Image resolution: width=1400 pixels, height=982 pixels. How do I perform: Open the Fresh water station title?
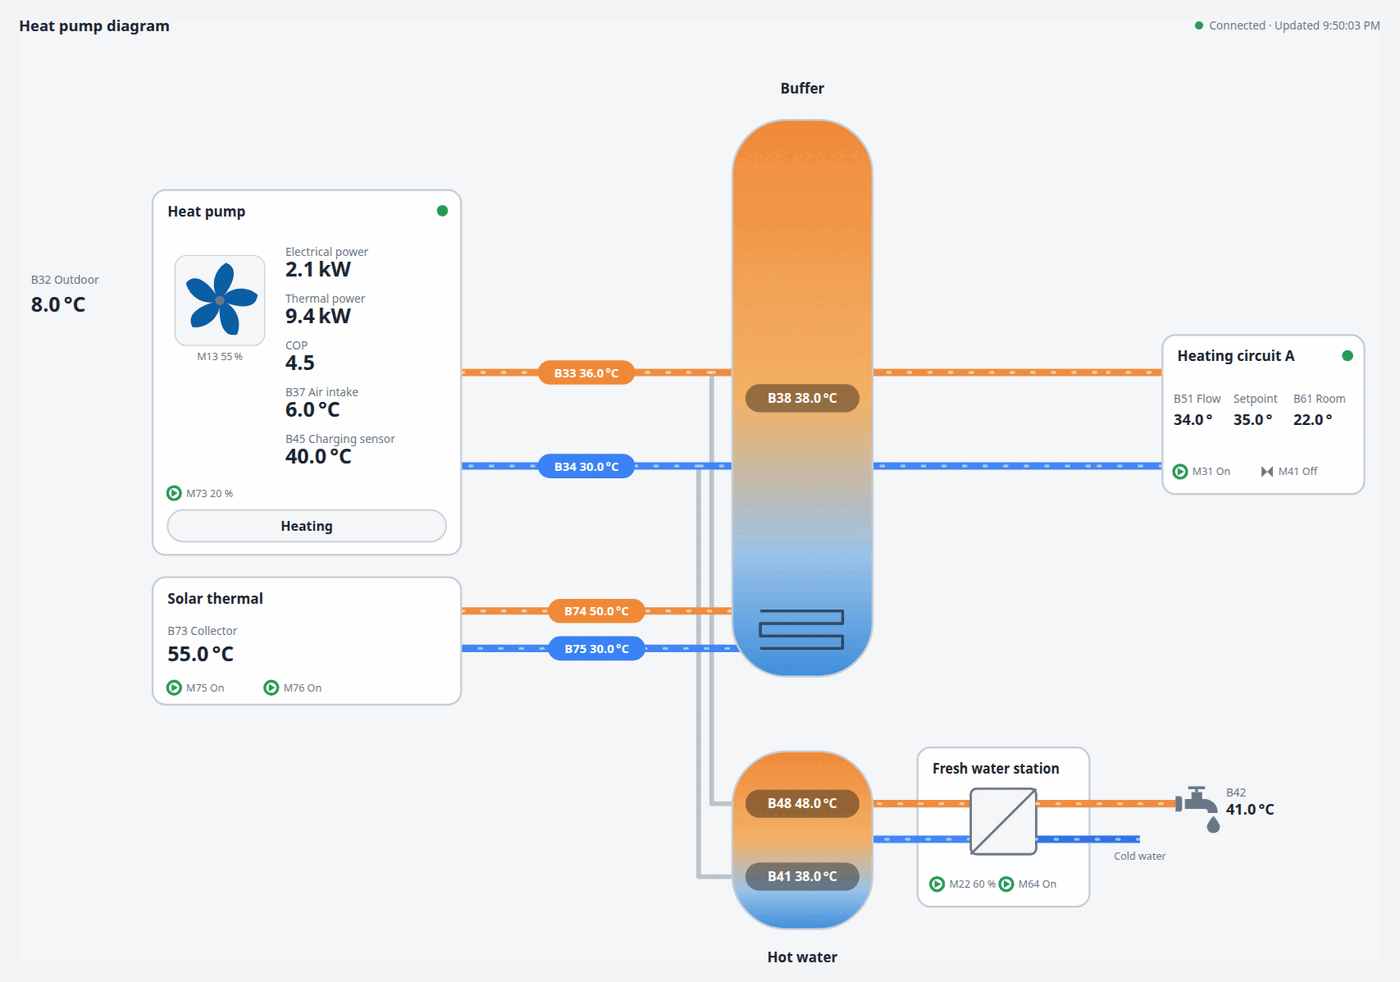coord(995,769)
